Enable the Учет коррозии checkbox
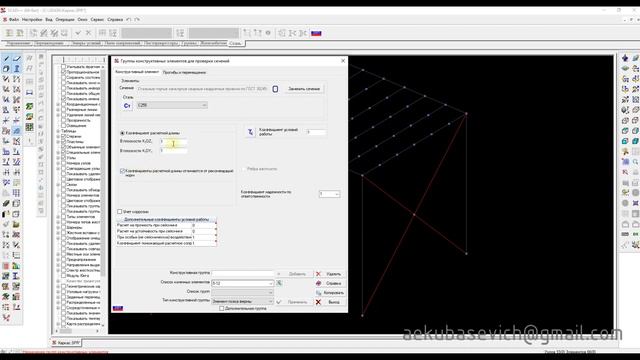The width and height of the screenshot is (640, 360). click(120, 211)
